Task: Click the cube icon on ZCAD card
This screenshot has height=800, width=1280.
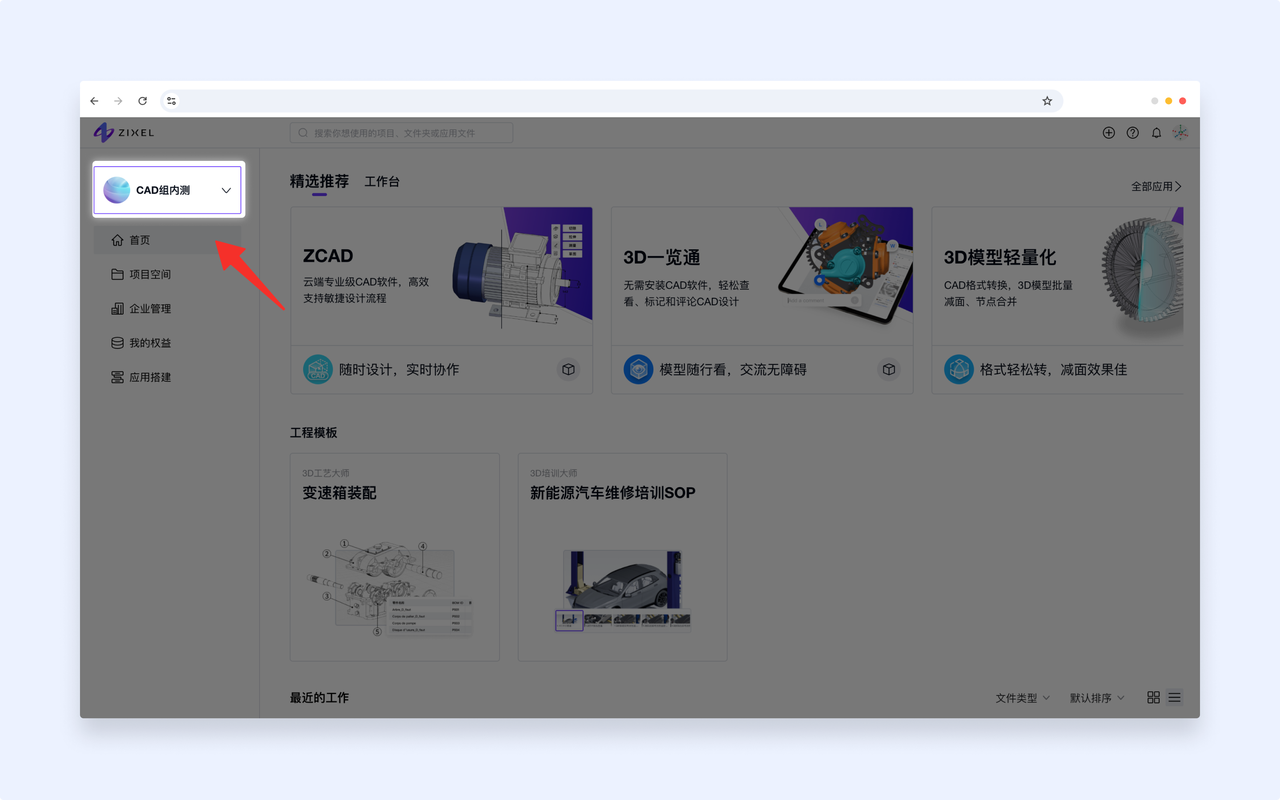Action: click(568, 369)
